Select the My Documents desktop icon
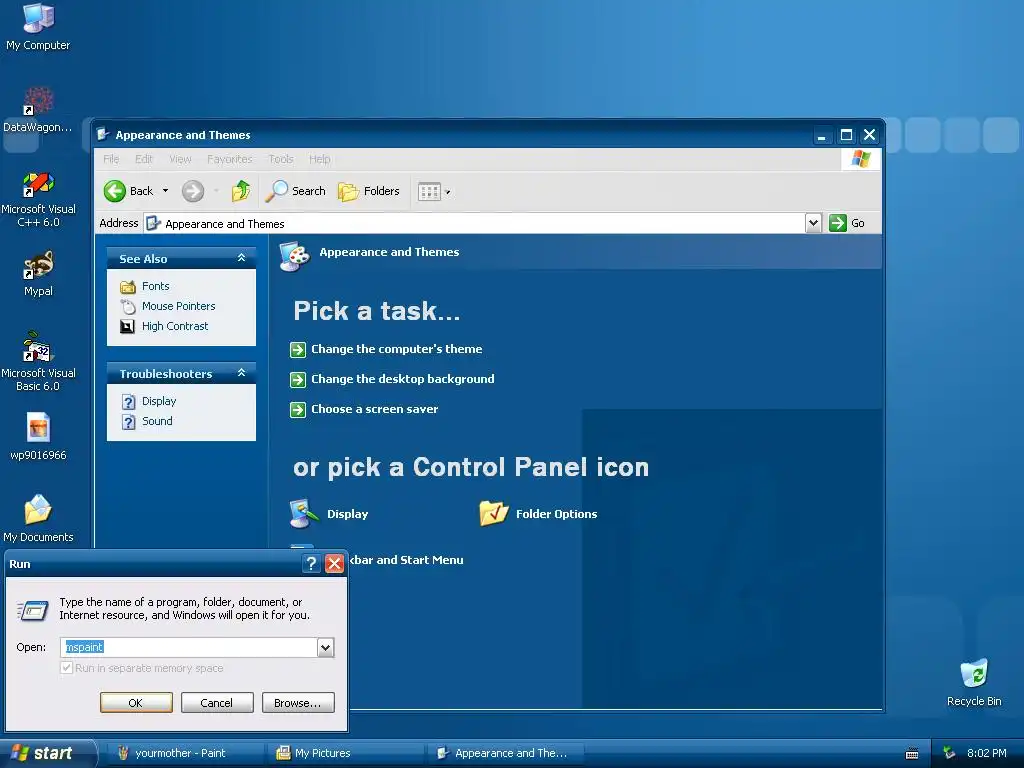 click(38, 519)
